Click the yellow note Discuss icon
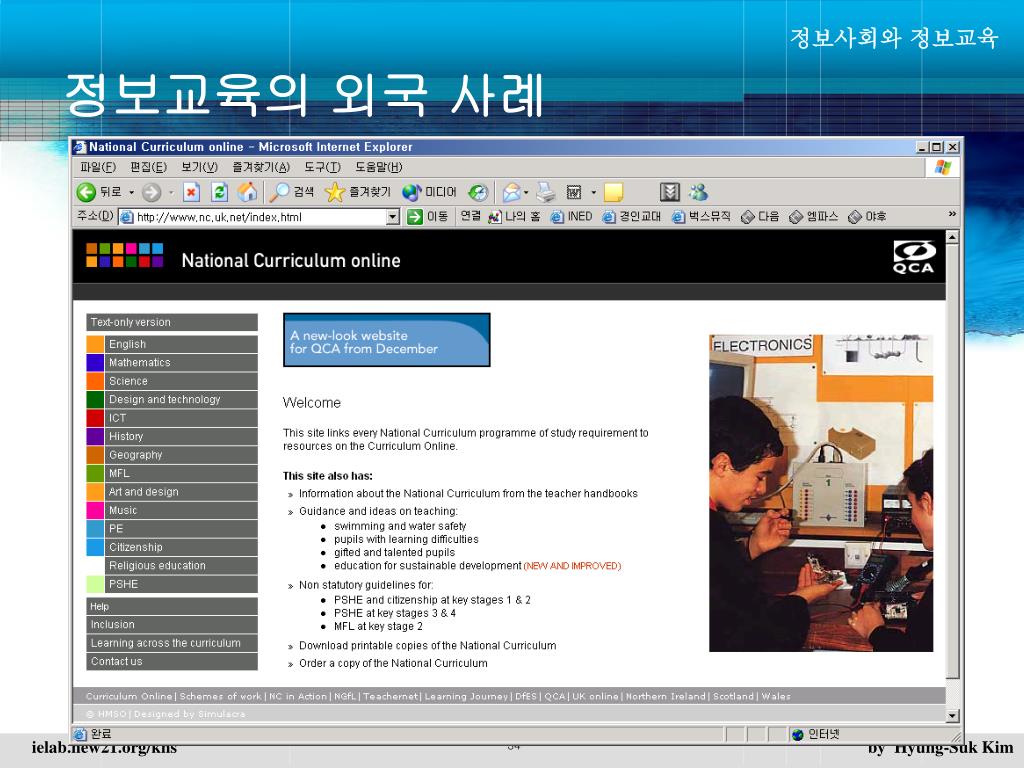This screenshot has width=1024, height=768. coord(613,192)
